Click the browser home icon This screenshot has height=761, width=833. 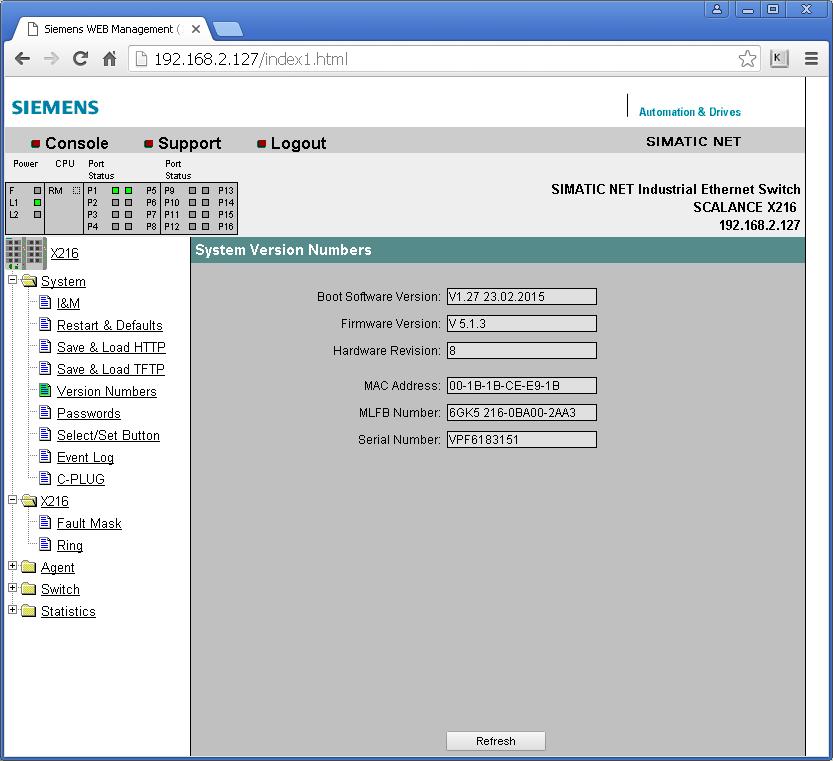coord(110,59)
